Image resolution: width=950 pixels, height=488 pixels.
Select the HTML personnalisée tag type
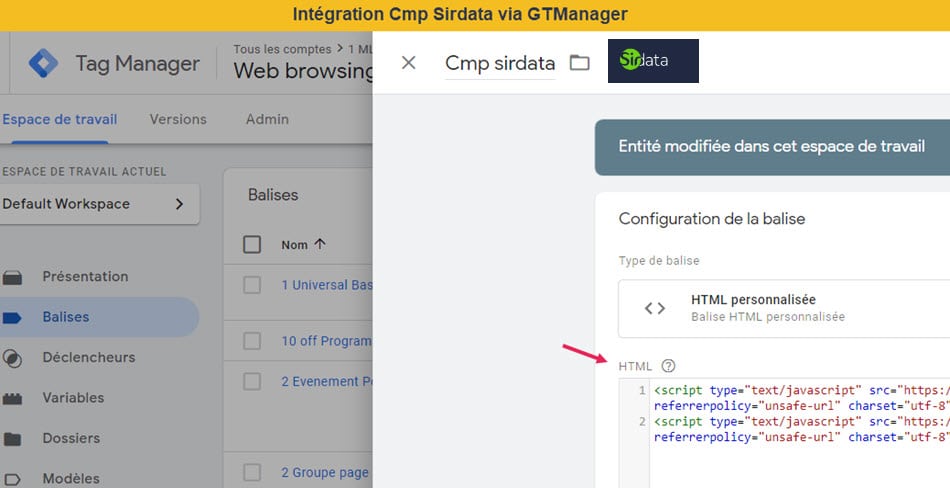(784, 308)
